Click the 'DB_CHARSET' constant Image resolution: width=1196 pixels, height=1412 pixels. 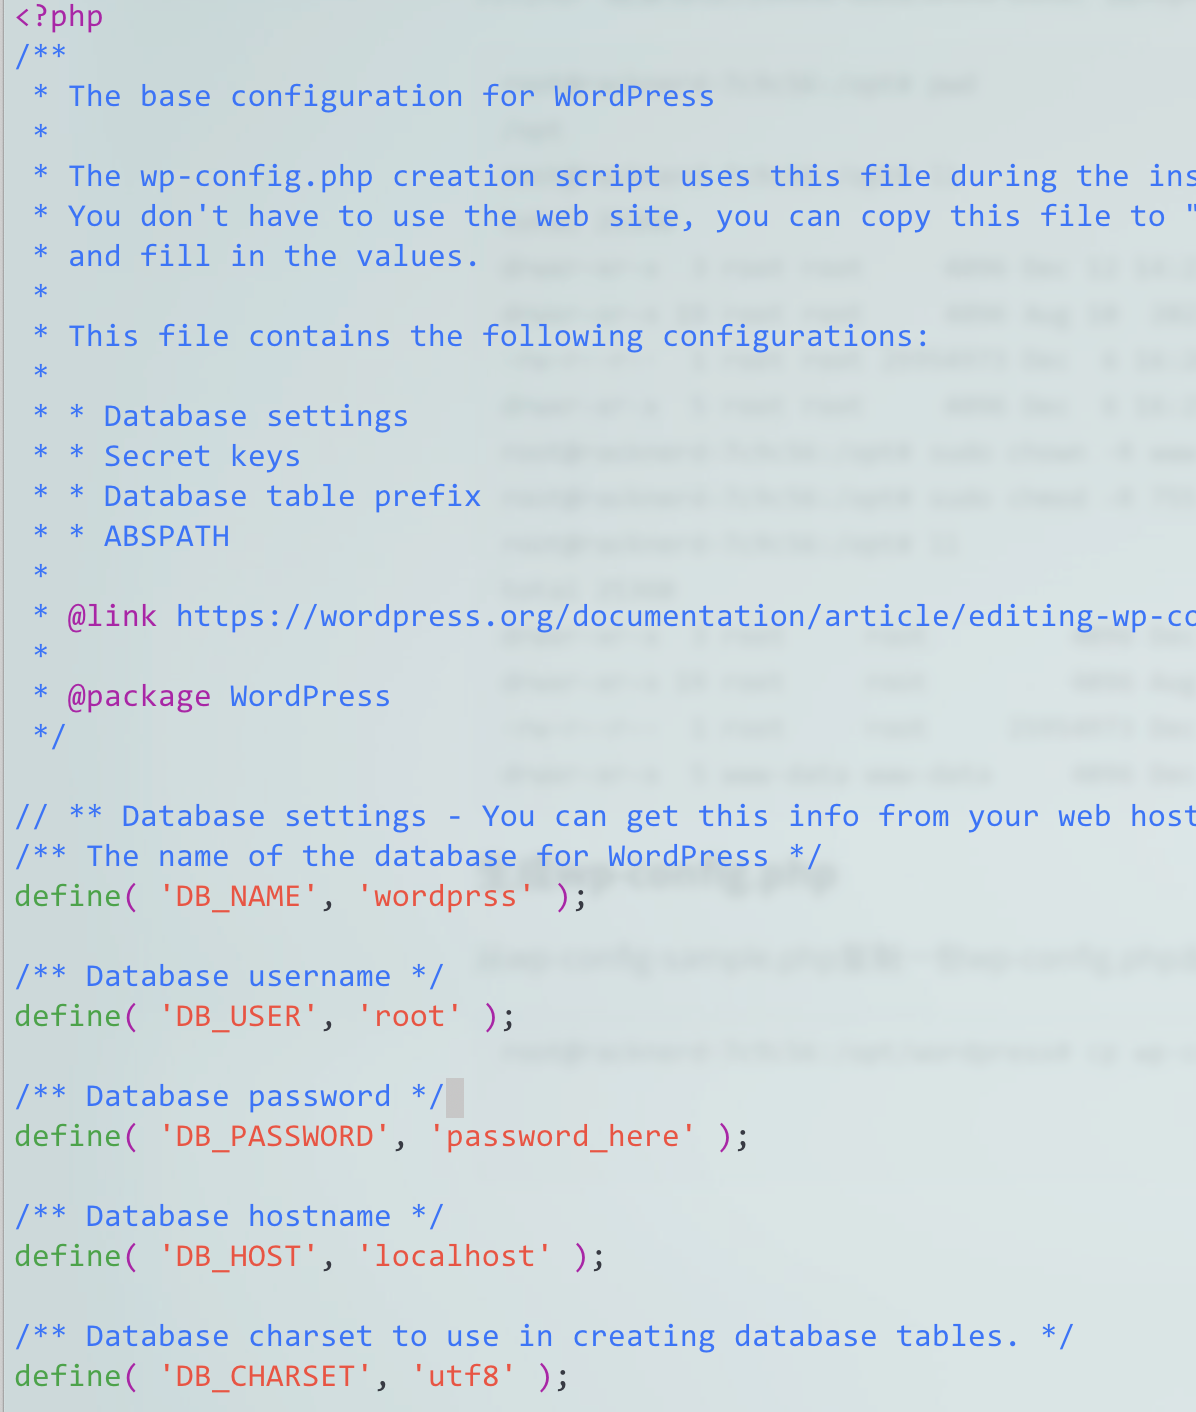[x=265, y=1376]
